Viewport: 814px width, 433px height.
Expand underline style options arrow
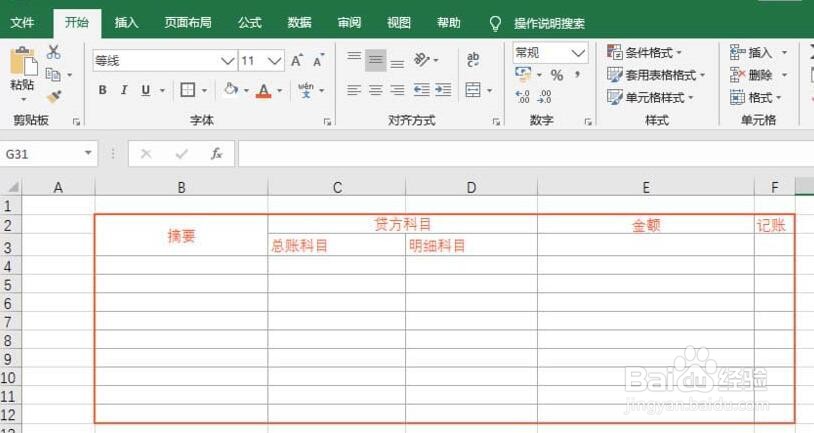[162, 91]
